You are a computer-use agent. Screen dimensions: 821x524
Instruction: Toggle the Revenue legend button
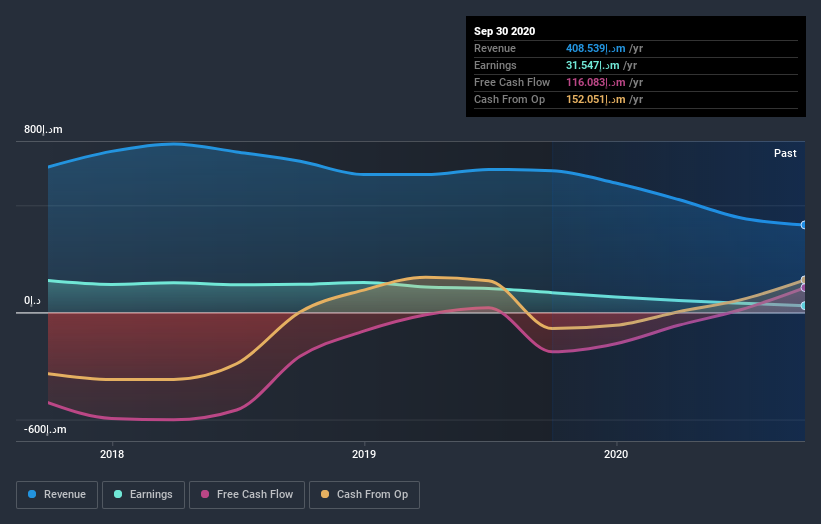(57, 495)
